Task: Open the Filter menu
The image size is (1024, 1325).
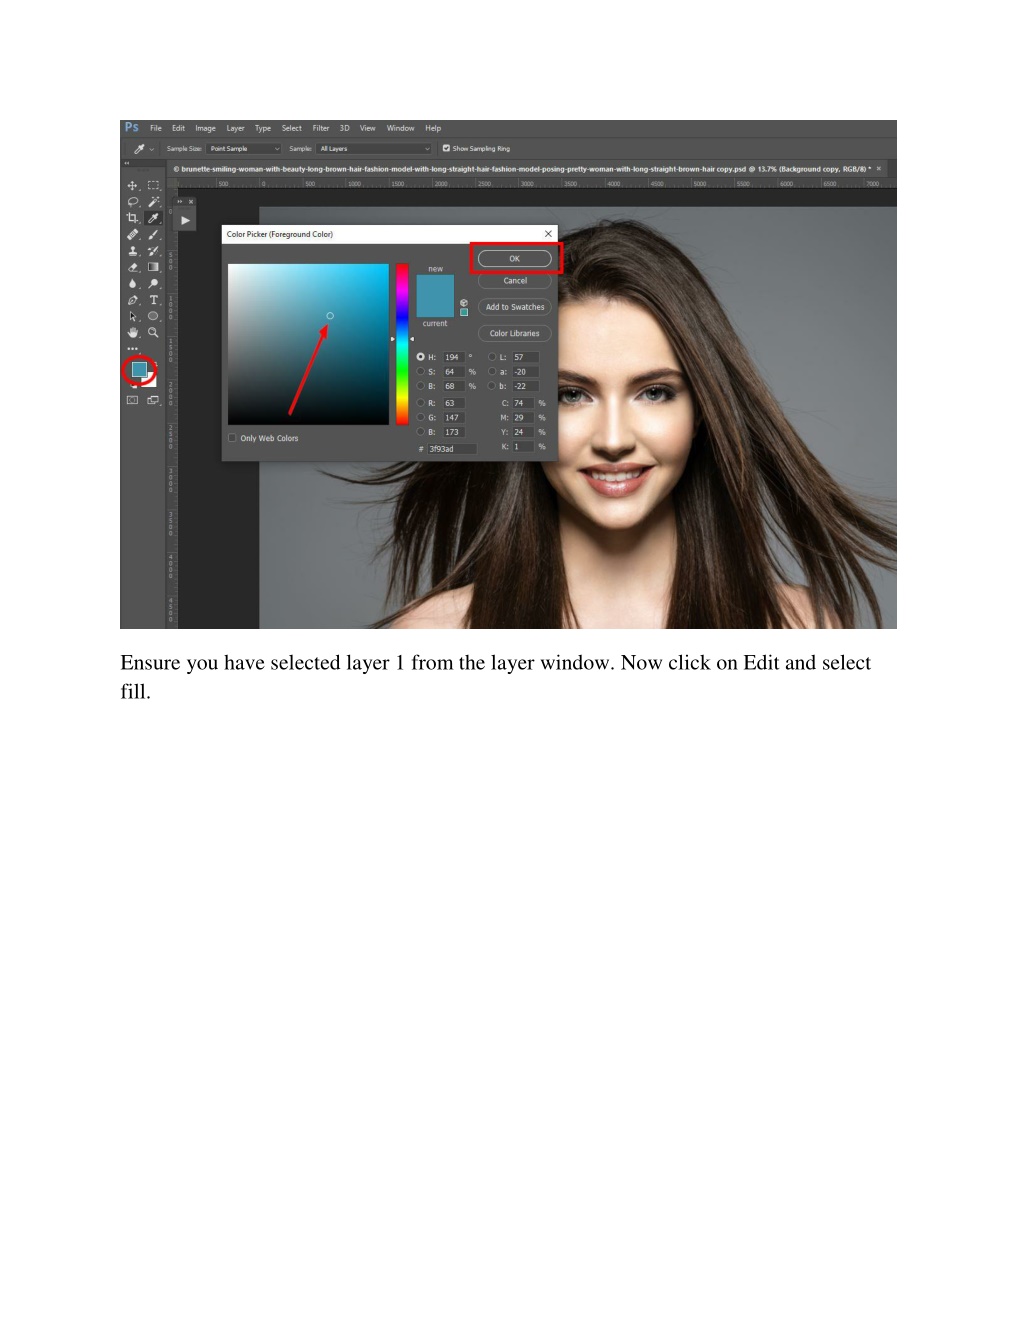Action: pos(320,128)
